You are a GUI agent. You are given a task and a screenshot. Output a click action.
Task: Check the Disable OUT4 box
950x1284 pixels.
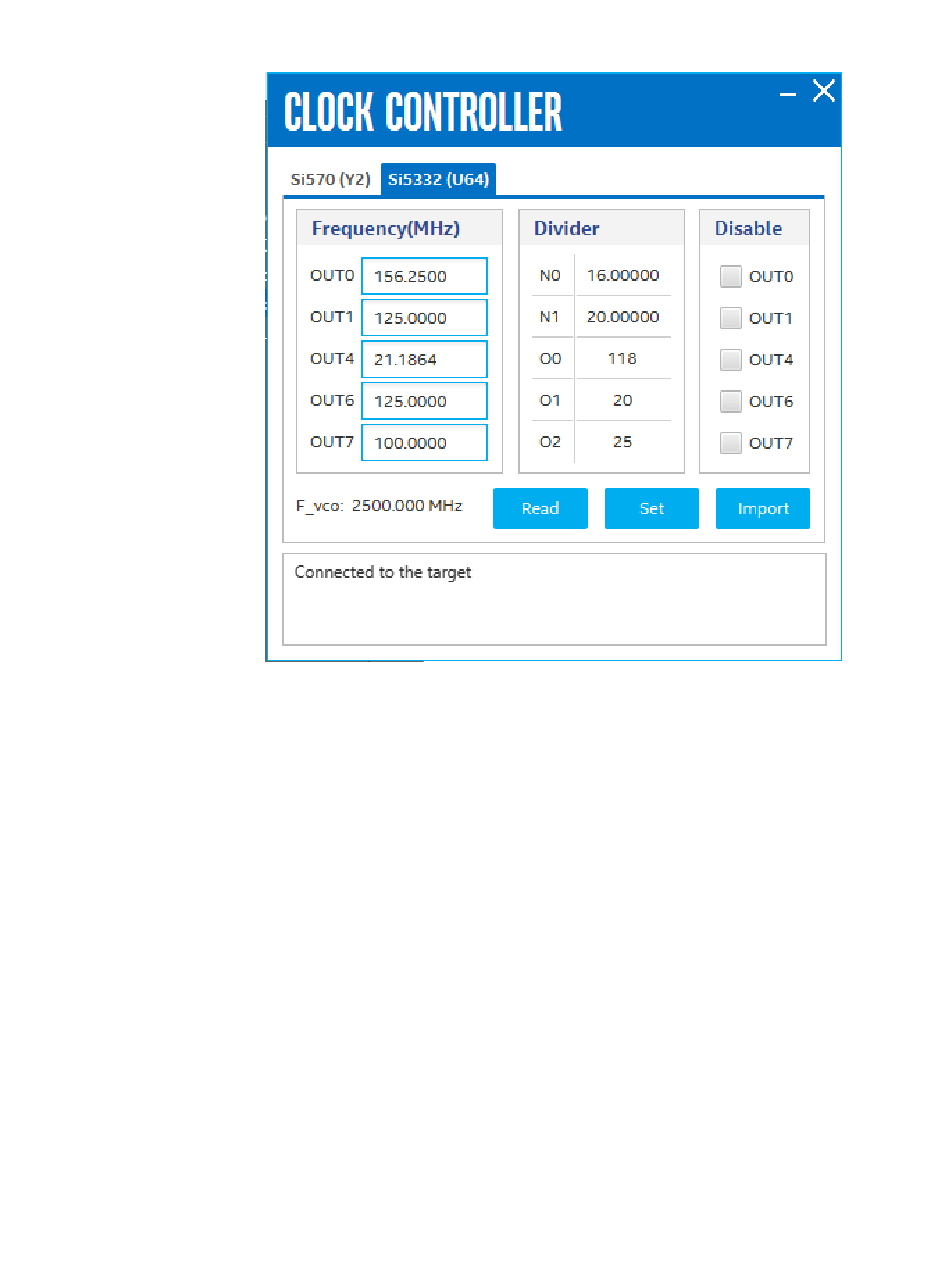tap(731, 360)
